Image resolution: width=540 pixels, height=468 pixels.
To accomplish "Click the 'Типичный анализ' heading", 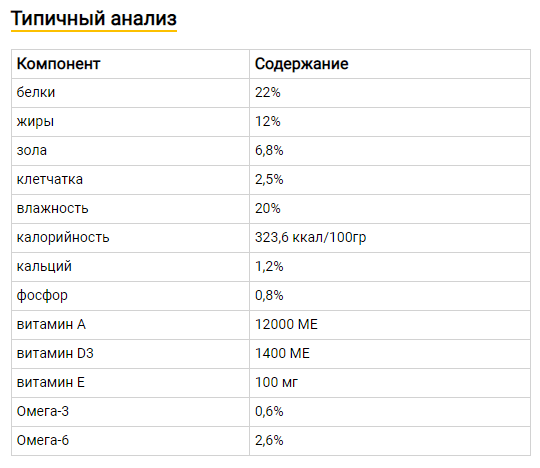I will click(x=94, y=19).
